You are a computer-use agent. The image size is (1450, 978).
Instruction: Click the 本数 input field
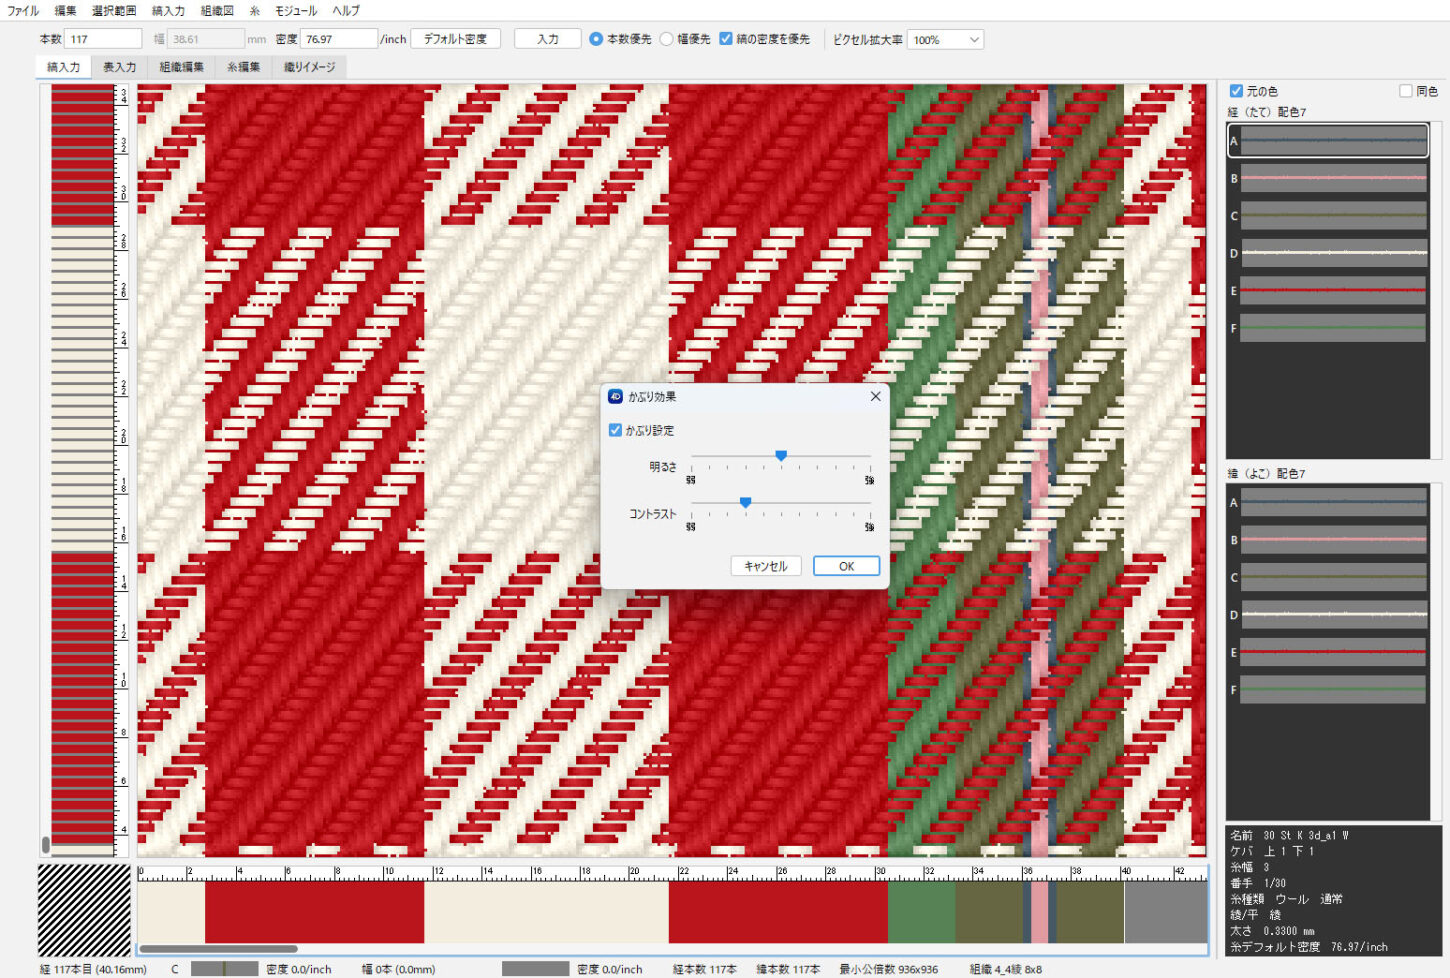104,39
